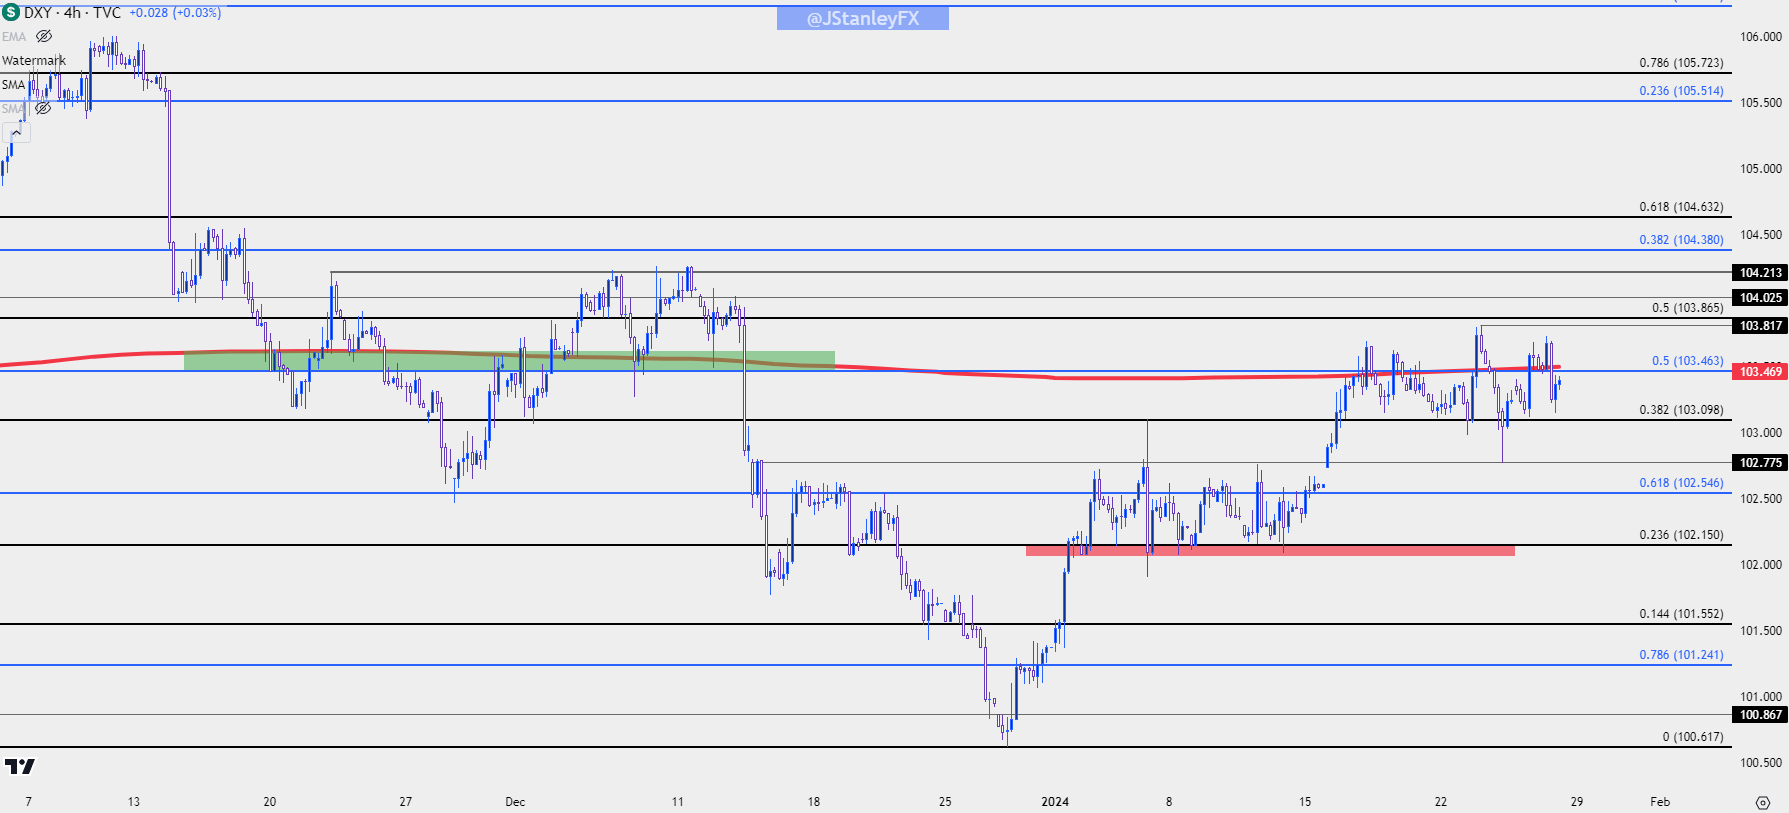Screen dimensions: 1789x813
Task: Click the 102.775 price label
Action: coord(1760,462)
